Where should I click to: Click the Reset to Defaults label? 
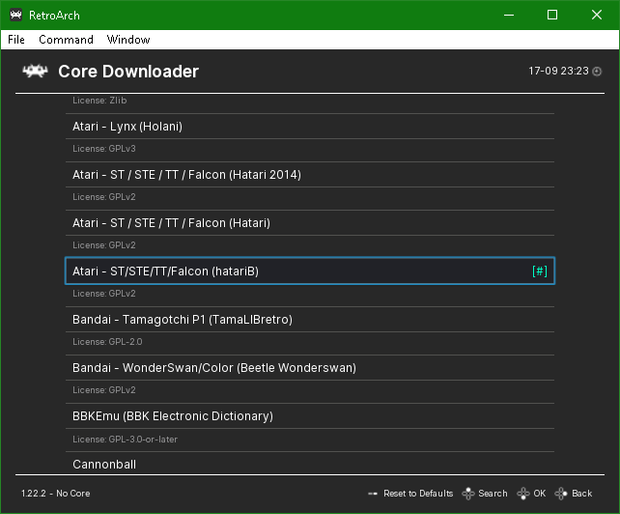418,493
